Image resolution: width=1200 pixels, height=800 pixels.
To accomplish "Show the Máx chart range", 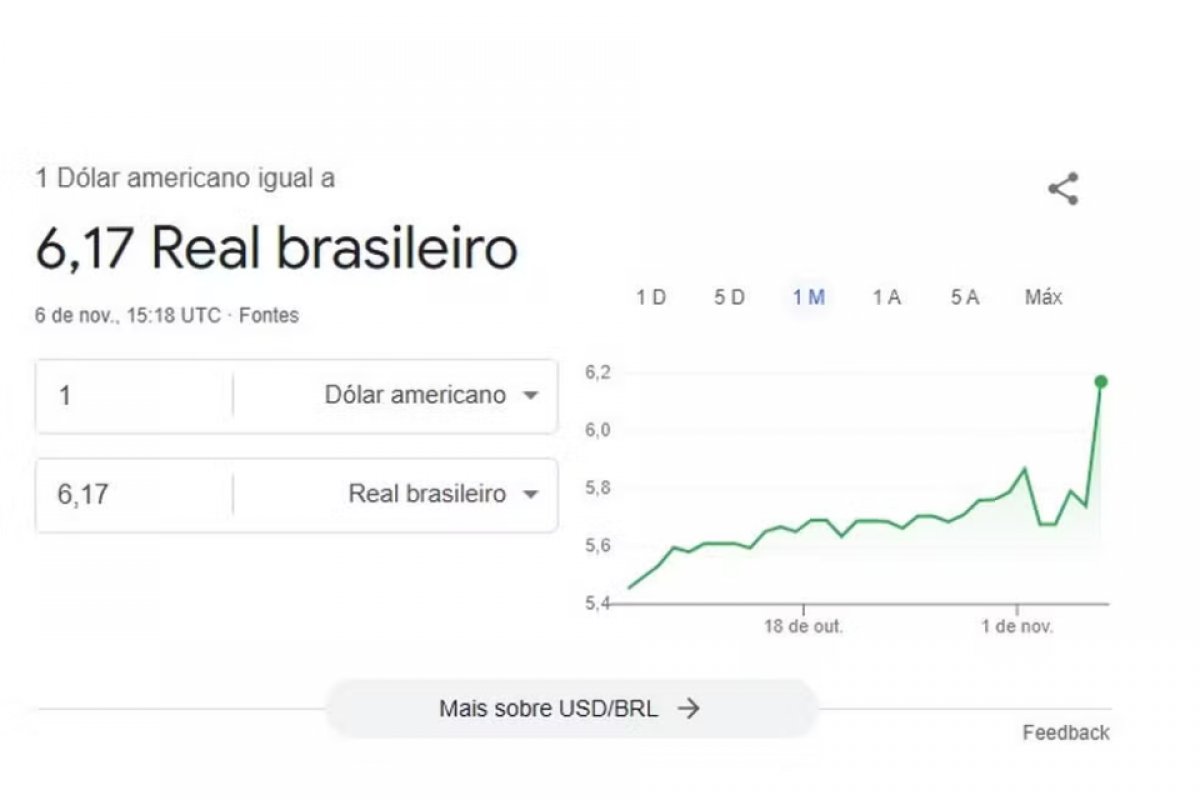I will (1043, 297).
